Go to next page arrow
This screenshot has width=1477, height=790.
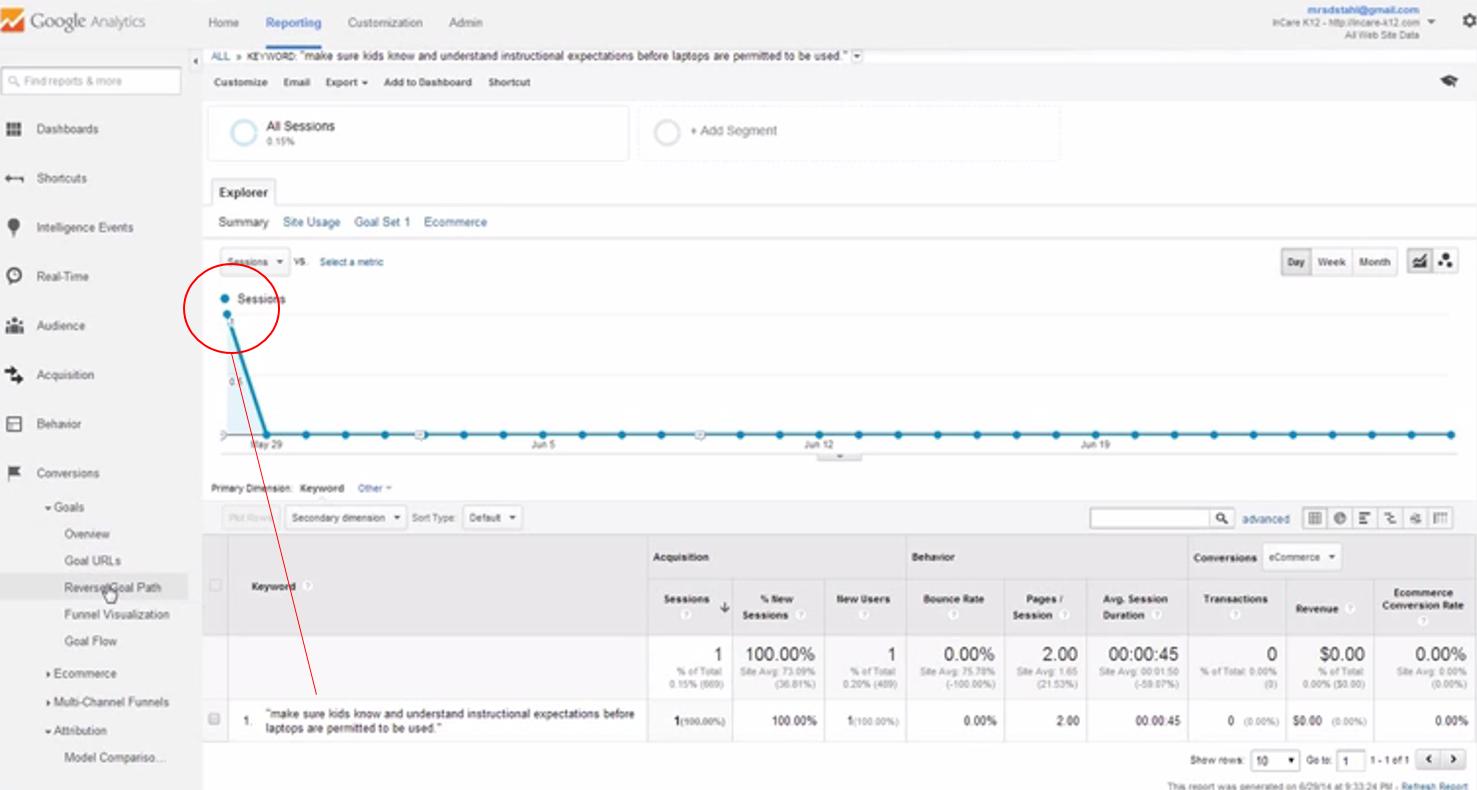click(1454, 760)
